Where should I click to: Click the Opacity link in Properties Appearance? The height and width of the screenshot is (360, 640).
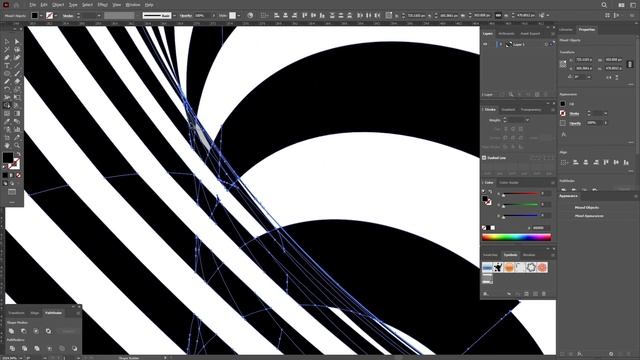(x=575, y=123)
